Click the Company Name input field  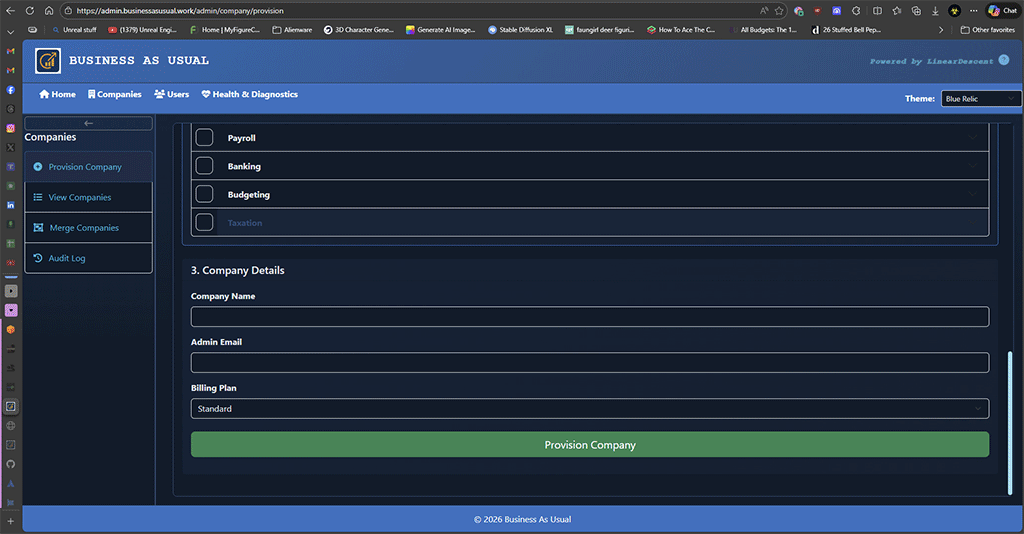coord(589,316)
